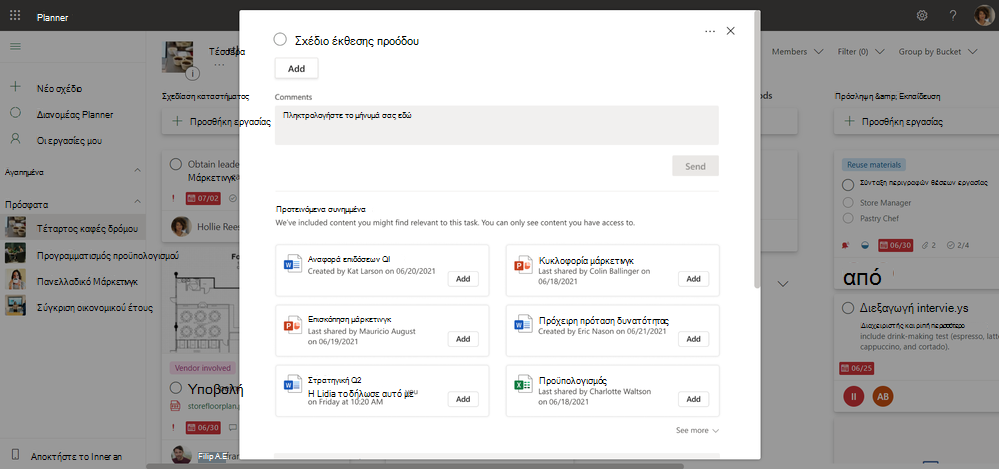Click the phone icon next to Αποκτήστε
Viewport: 999px width, 469px height.
click(16, 456)
